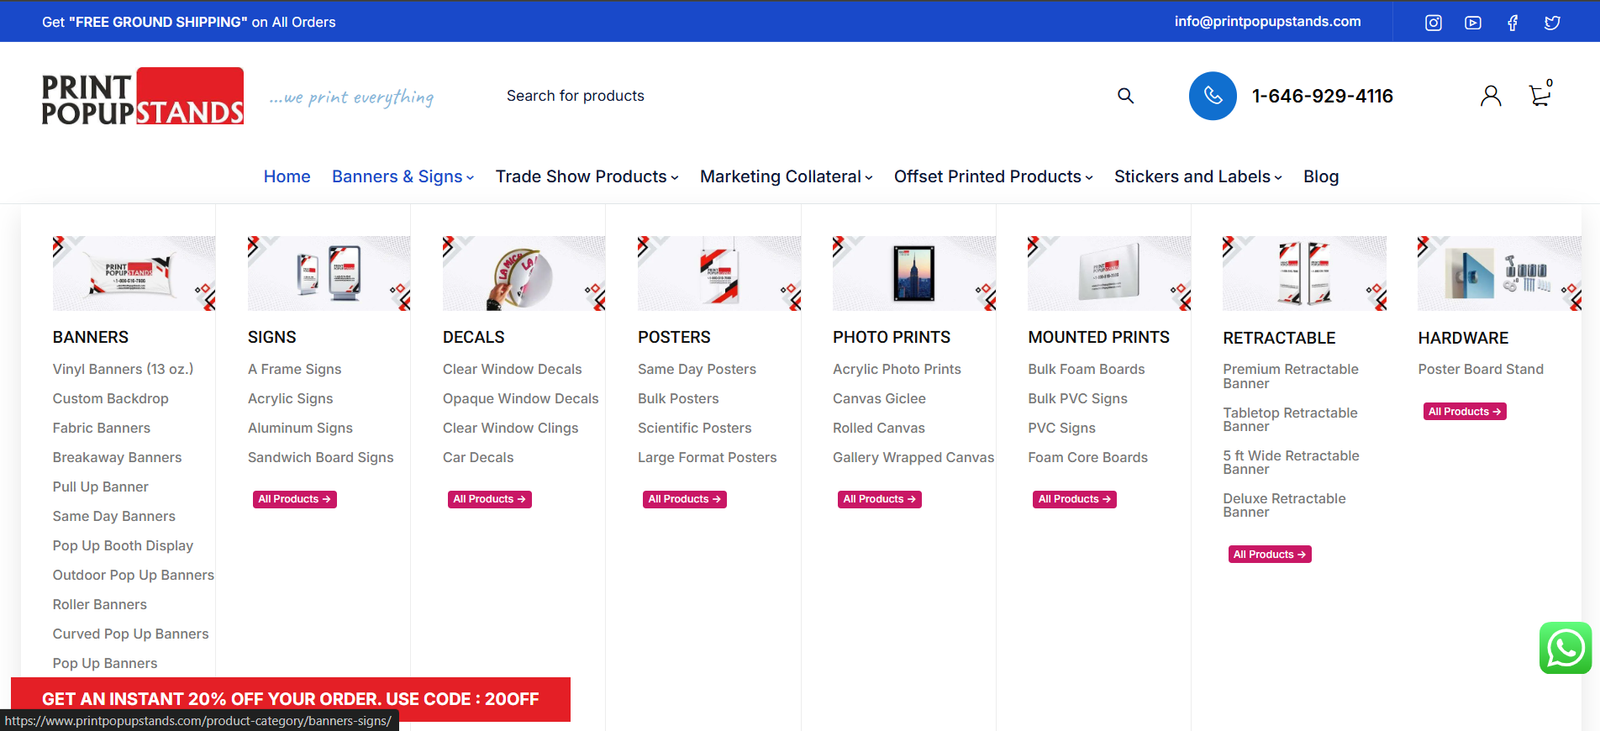Open the Instagram profile icon

pyautogui.click(x=1433, y=22)
